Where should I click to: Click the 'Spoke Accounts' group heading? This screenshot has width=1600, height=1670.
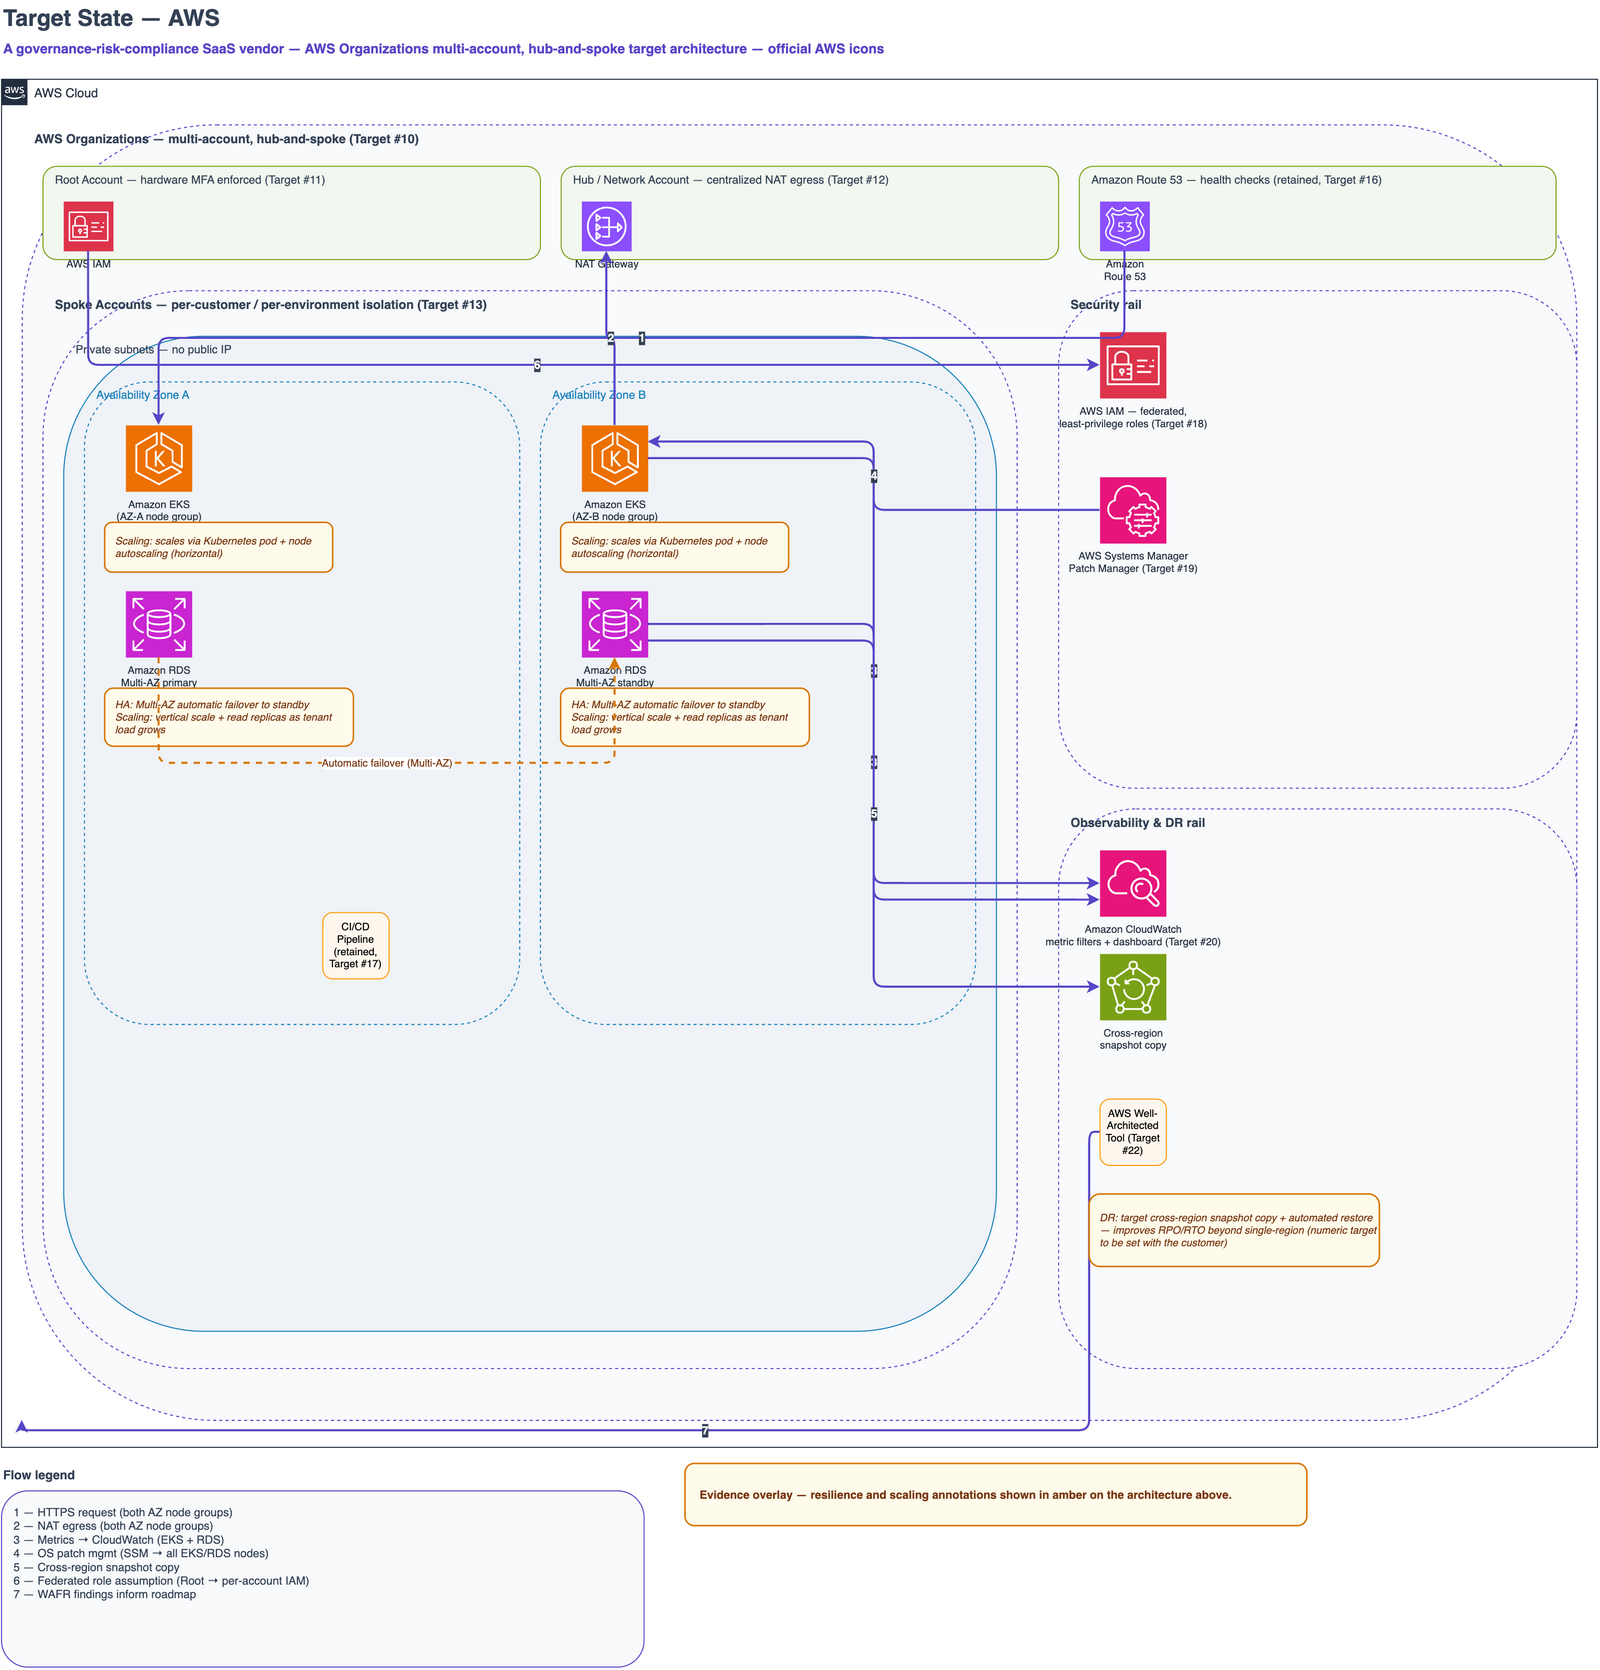[271, 306]
